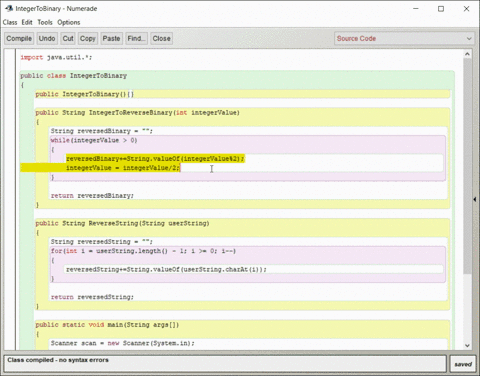Click the 'import java.util.*;' line
Viewport: 480px width, 376px height.
coord(56,57)
